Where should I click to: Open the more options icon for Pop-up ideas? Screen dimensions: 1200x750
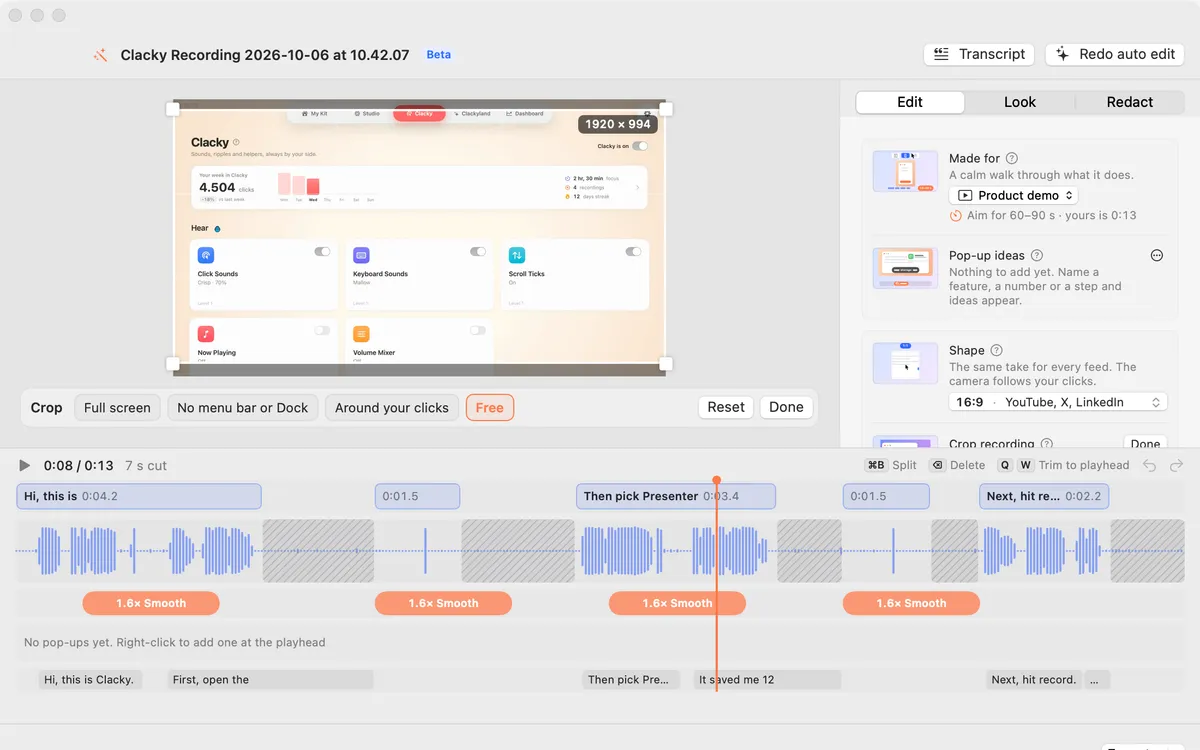click(x=1157, y=255)
